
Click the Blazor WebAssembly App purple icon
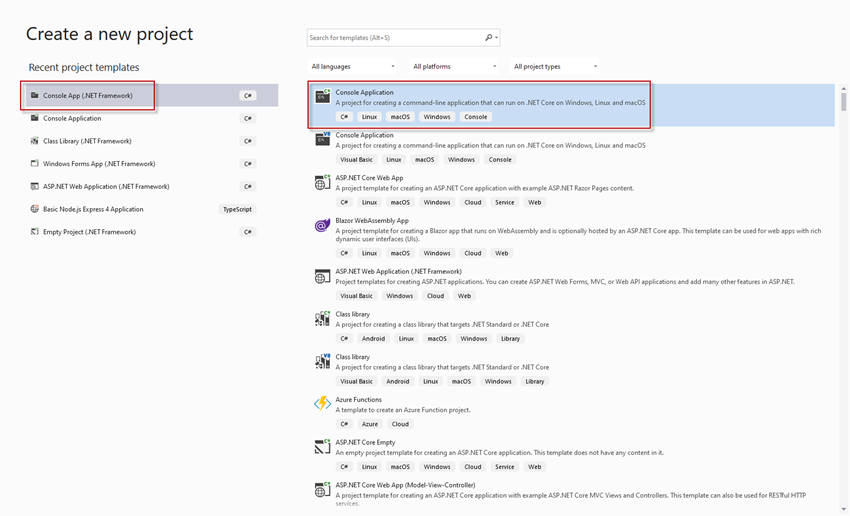point(323,225)
